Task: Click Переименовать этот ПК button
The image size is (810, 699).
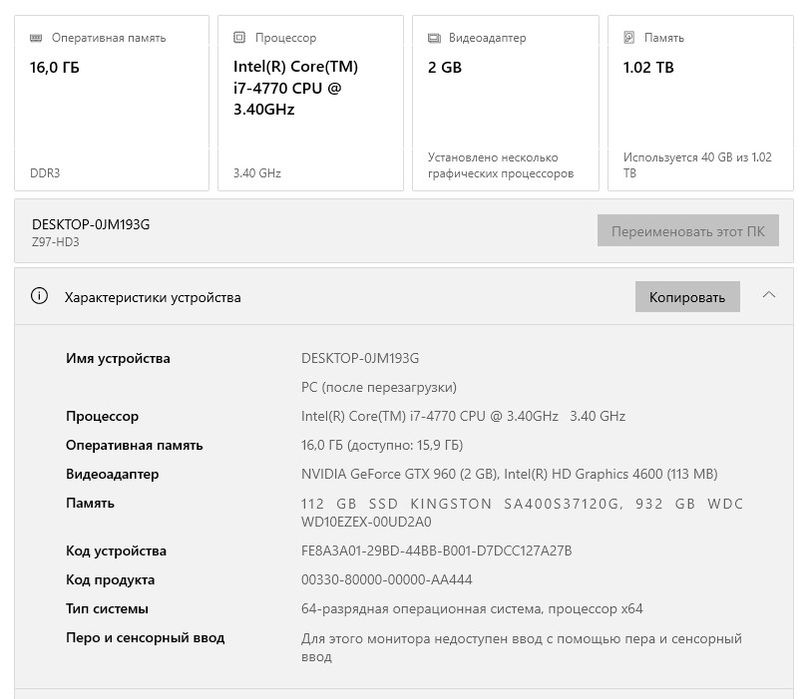Action: pyautogui.click(x=688, y=231)
